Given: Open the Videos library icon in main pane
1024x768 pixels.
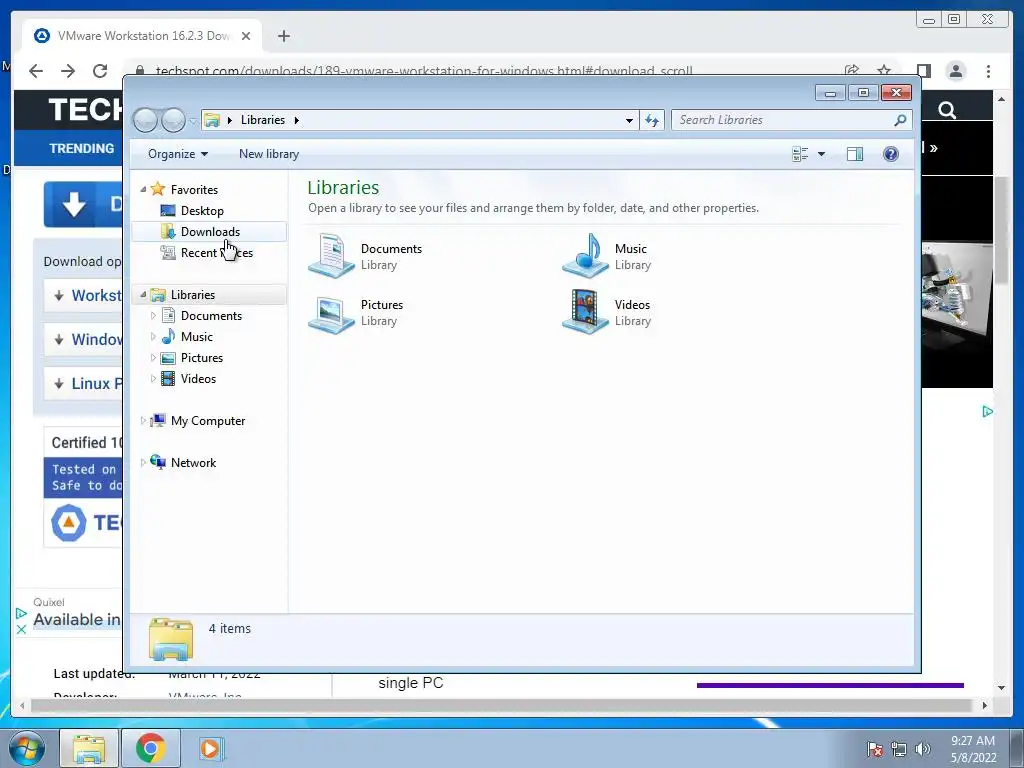Looking at the screenshot, I should click(x=586, y=313).
